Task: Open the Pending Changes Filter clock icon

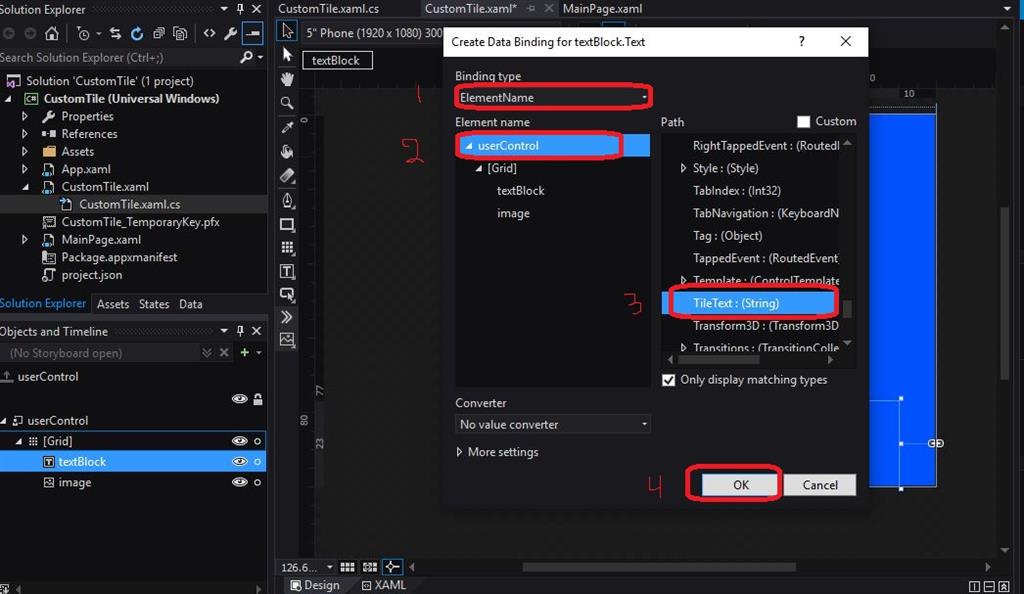Action: click(x=83, y=33)
